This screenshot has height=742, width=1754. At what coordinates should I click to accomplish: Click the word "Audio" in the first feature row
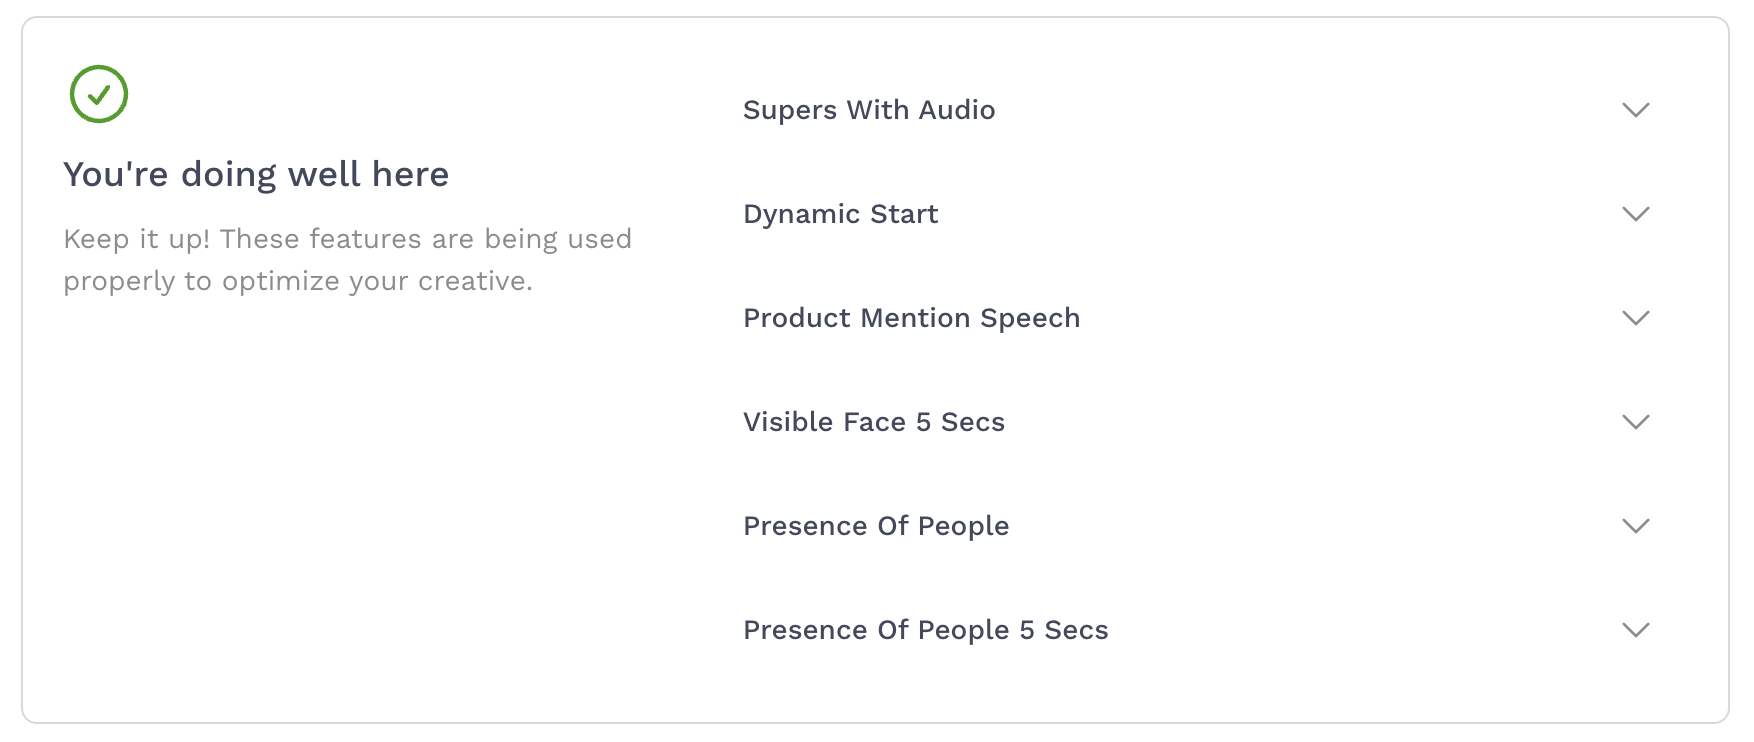tap(957, 110)
